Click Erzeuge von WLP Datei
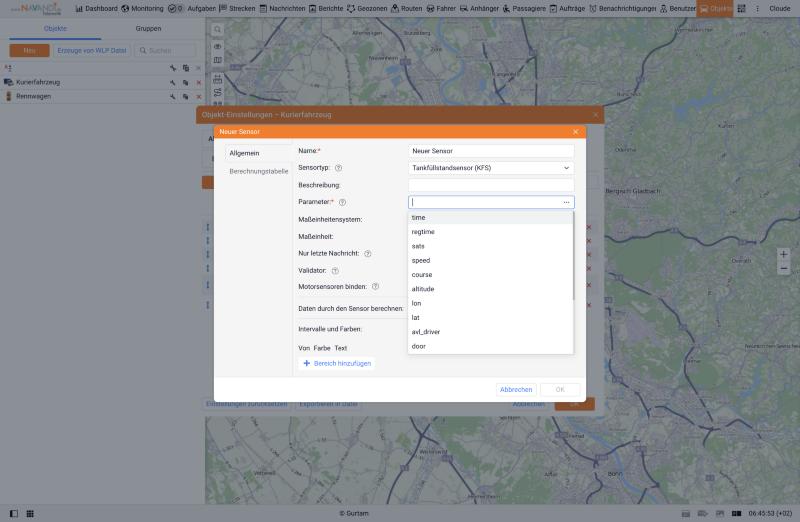Screen dimensions: 800x522 click(92, 51)
